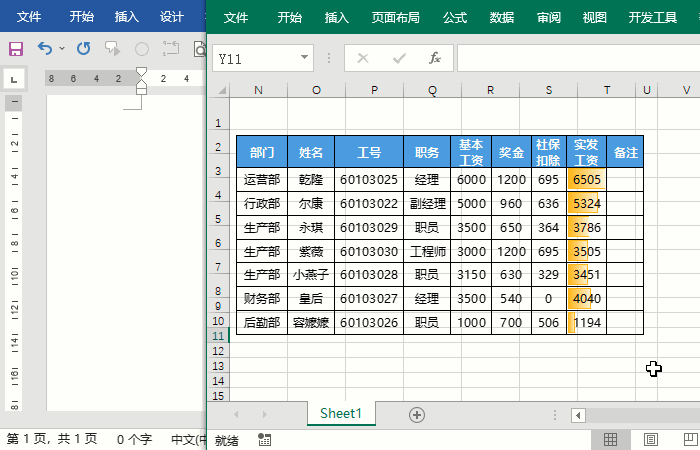700x450 pixels.
Task: Click the 6505 data bar cell
Action: (586, 179)
